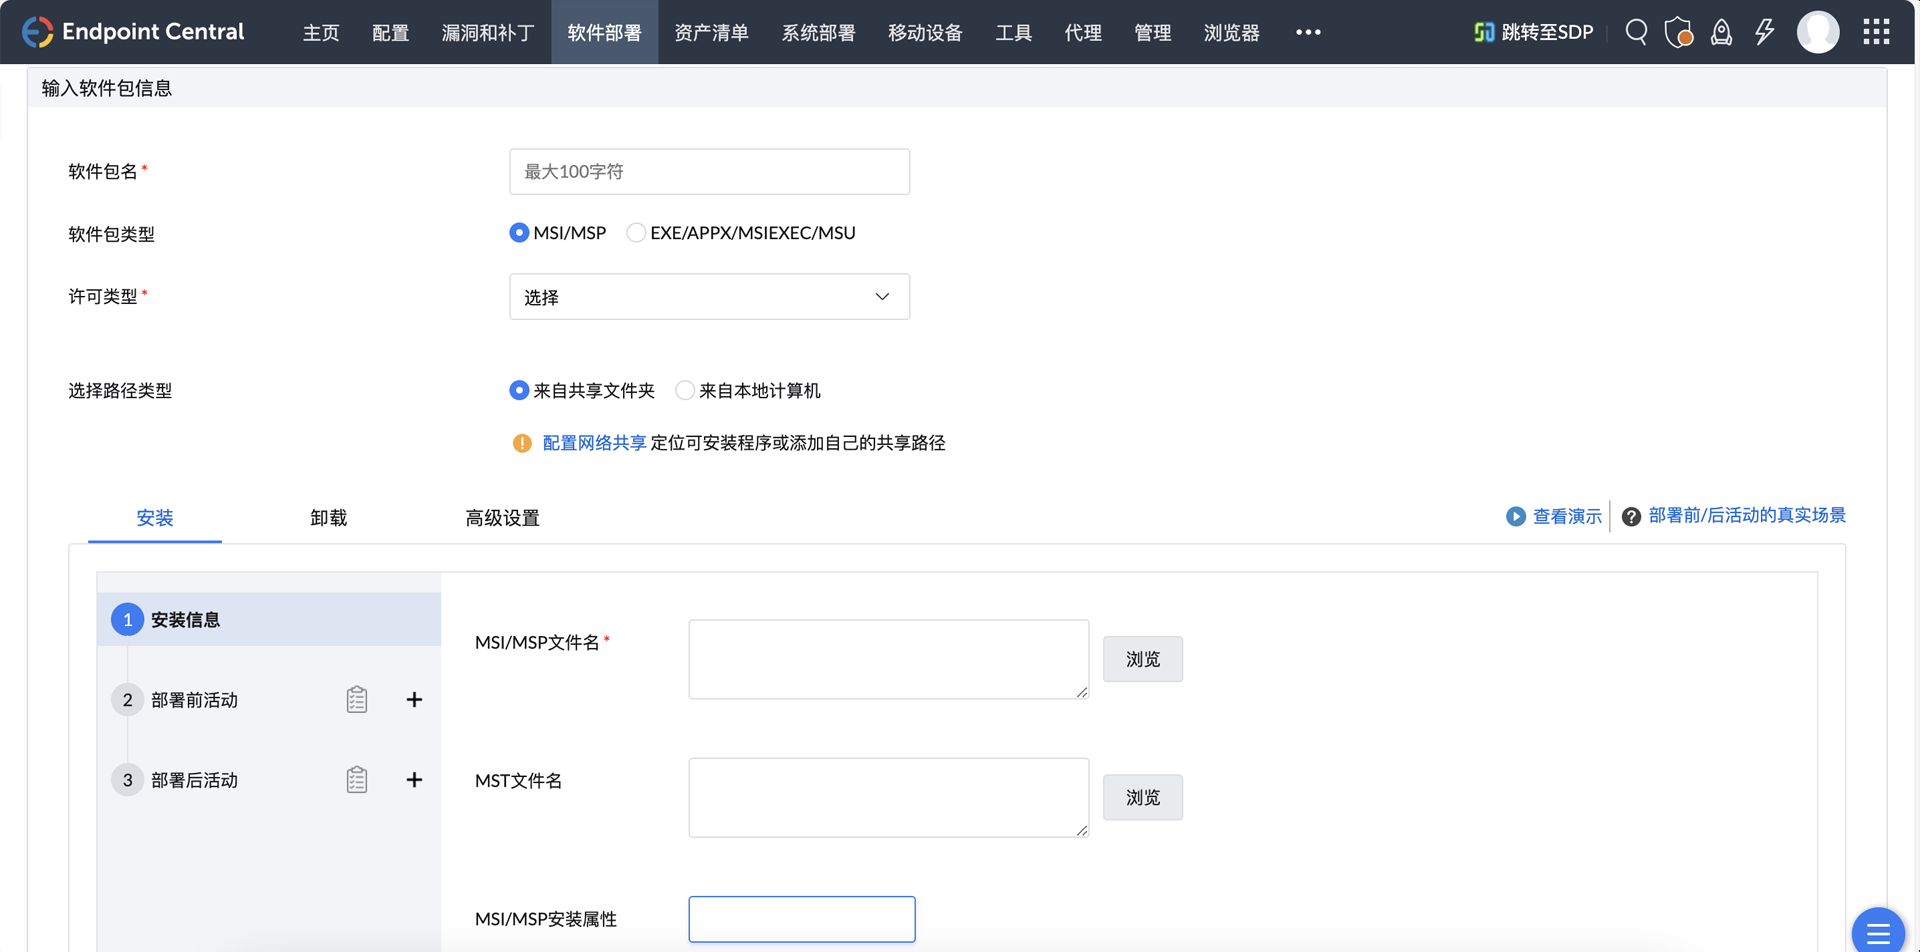Open the blue floating menu button

click(x=1877, y=932)
